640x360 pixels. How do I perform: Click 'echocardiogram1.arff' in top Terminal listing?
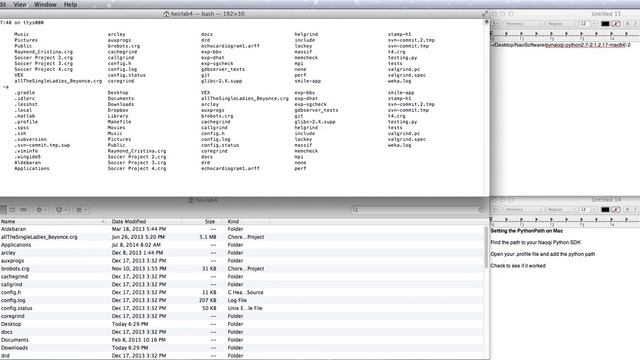coord(230,46)
